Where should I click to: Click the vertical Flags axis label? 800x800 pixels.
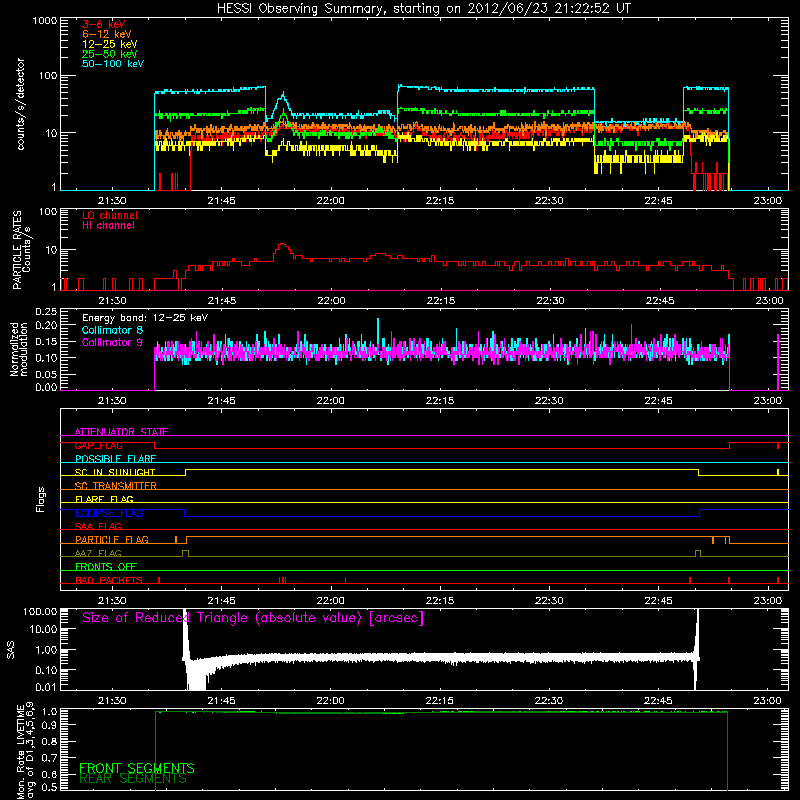point(41,499)
